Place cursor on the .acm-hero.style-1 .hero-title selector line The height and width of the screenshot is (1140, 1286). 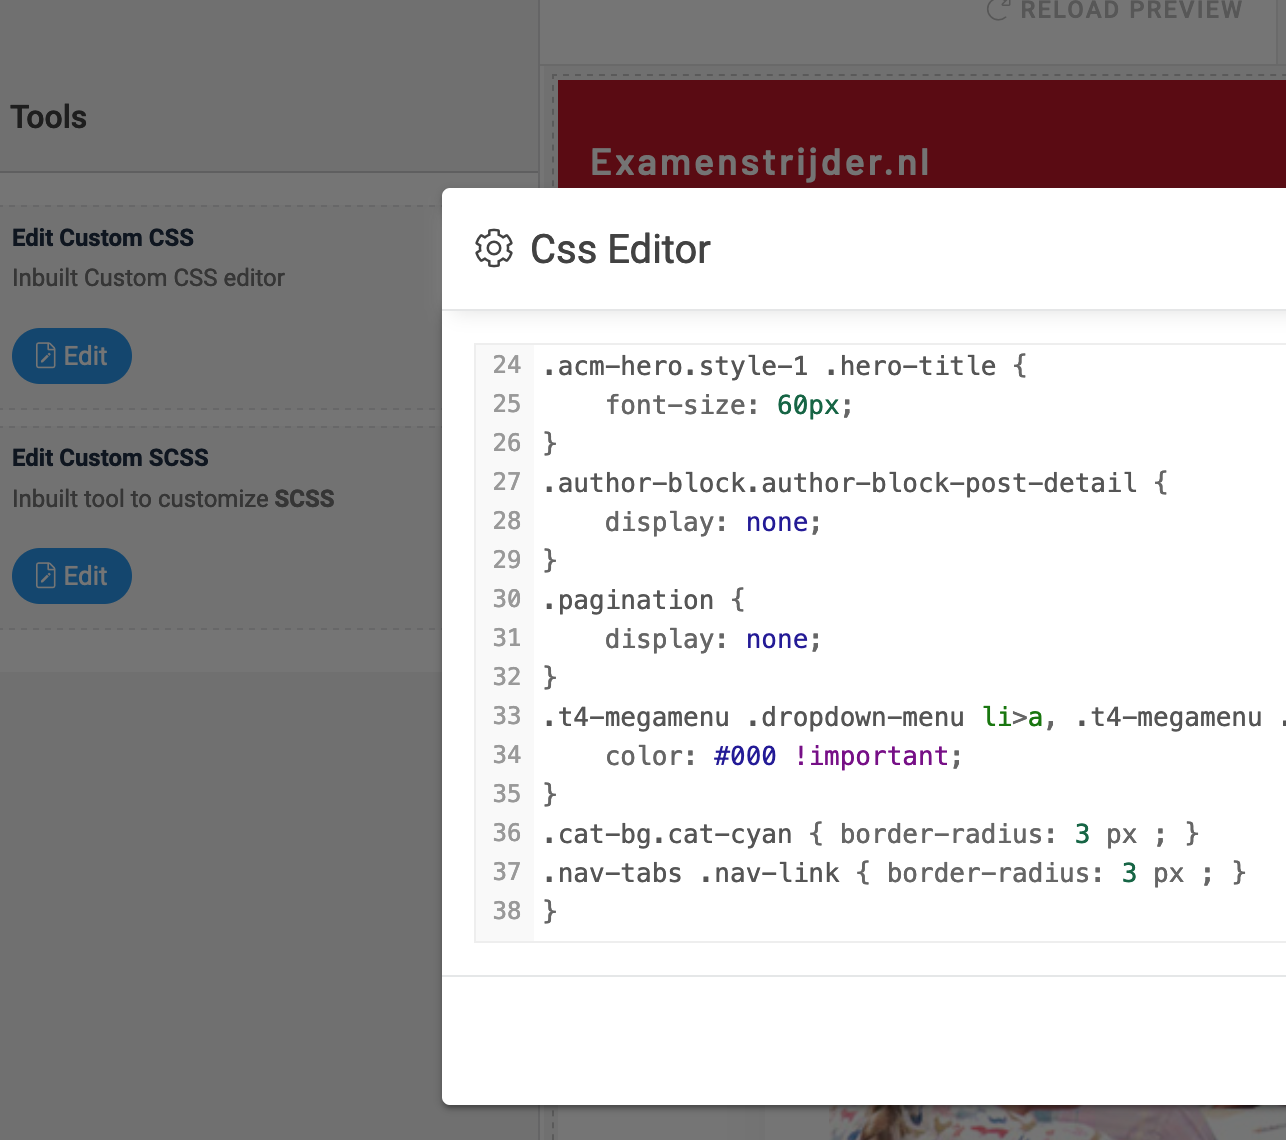tap(785, 366)
